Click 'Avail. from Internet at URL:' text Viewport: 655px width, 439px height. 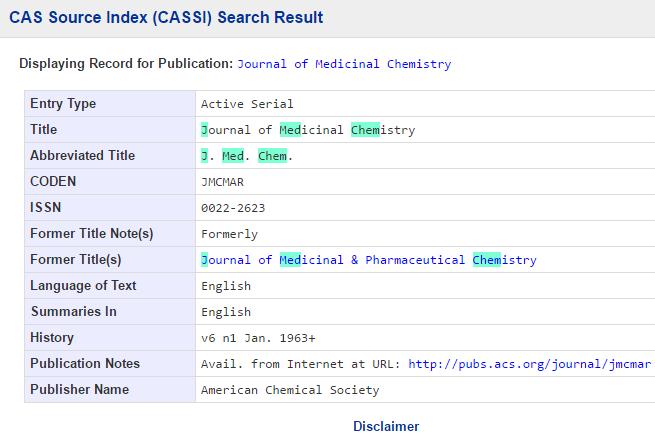tap(301, 364)
